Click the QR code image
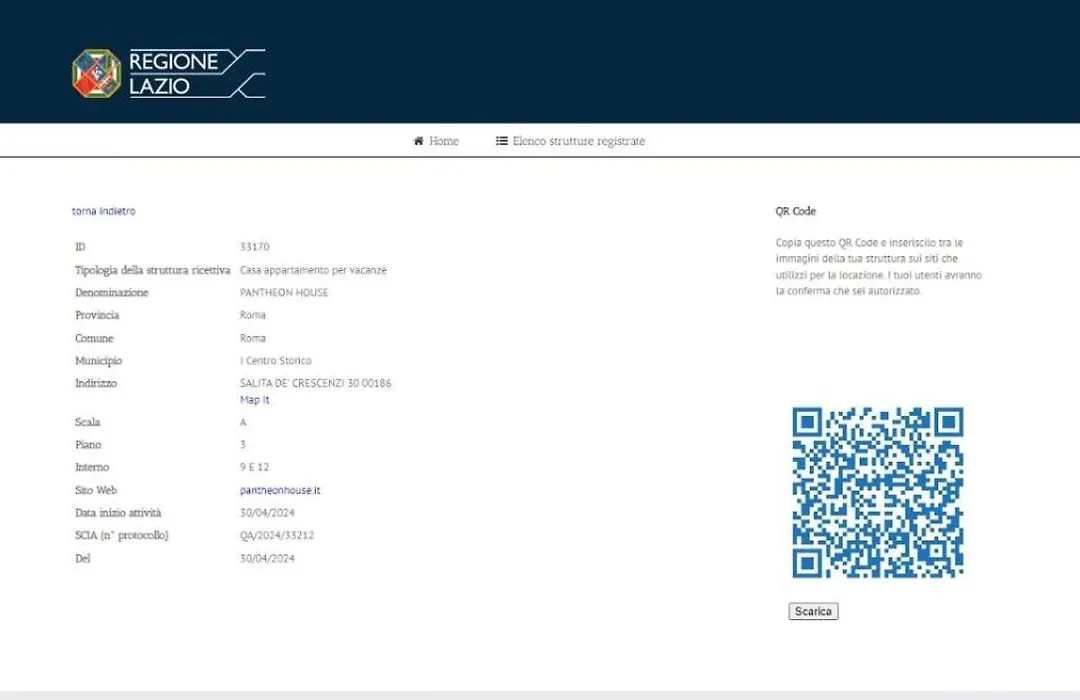Viewport: 1080px width, 700px height. coord(878,492)
